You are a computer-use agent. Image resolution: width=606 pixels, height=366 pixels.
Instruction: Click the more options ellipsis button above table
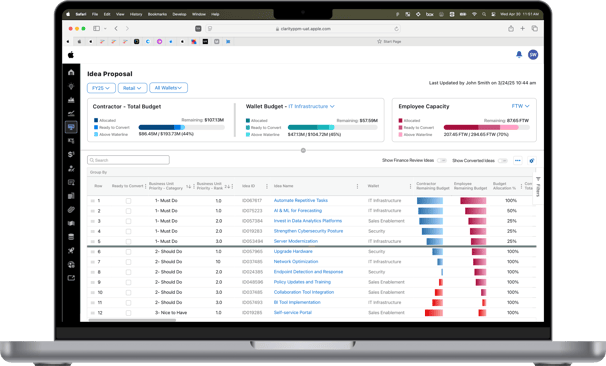pyautogui.click(x=518, y=160)
